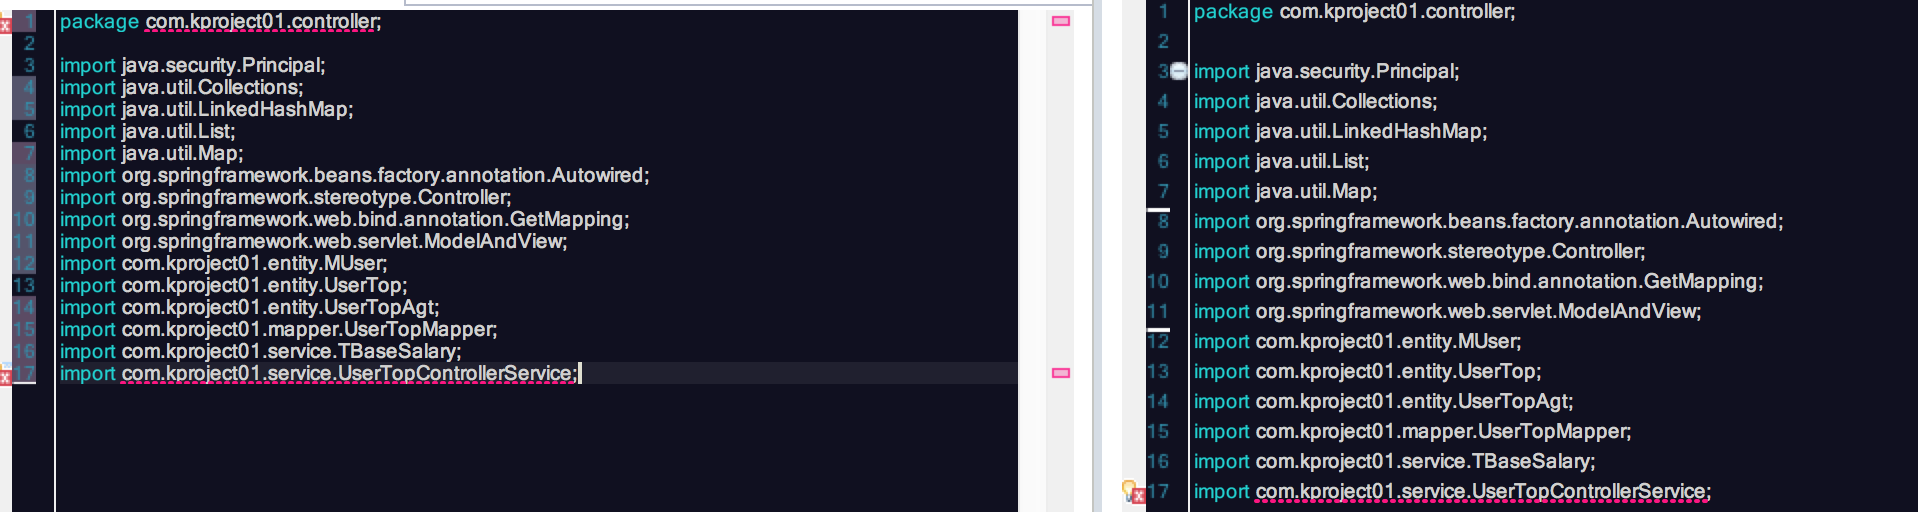The width and height of the screenshot is (1918, 512).
Task: Click import java.util.Map in the left editor
Action: 151,153
